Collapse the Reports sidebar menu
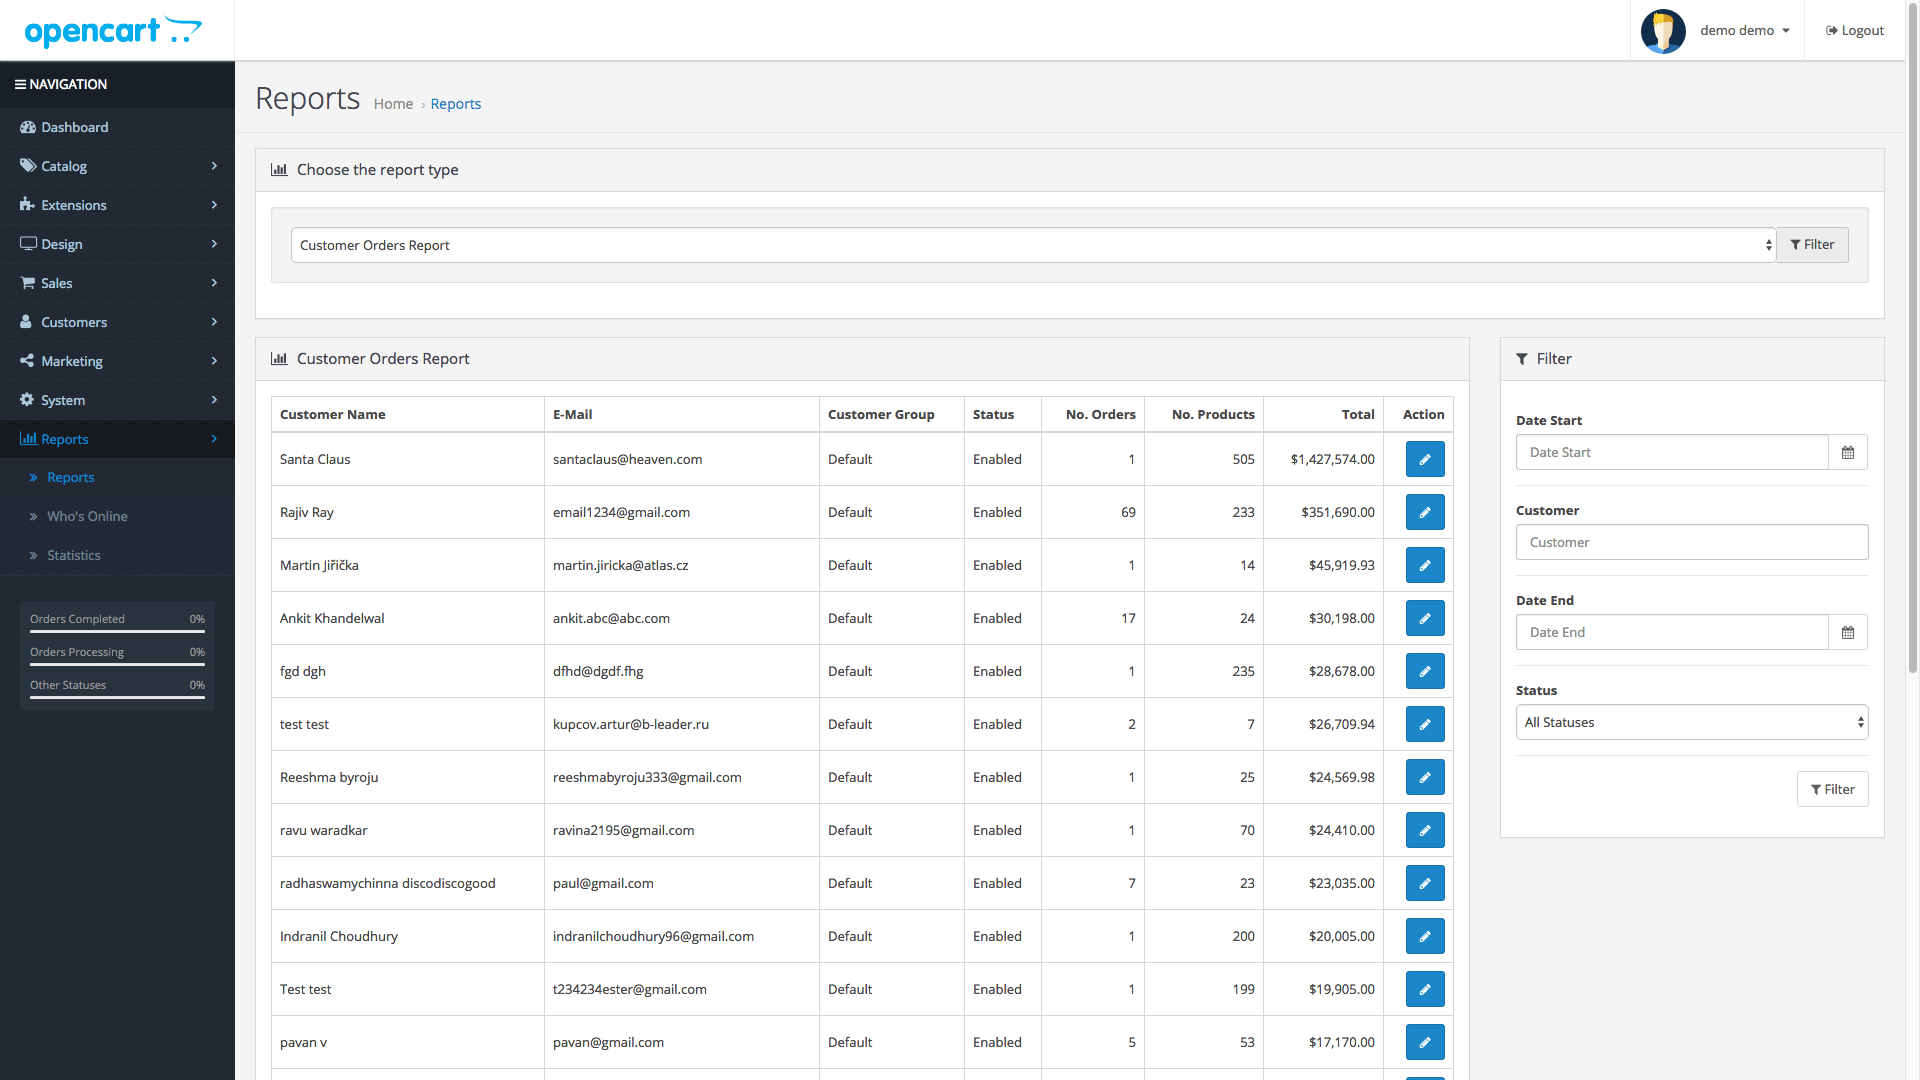The width and height of the screenshot is (1920, 1080). 117,439
